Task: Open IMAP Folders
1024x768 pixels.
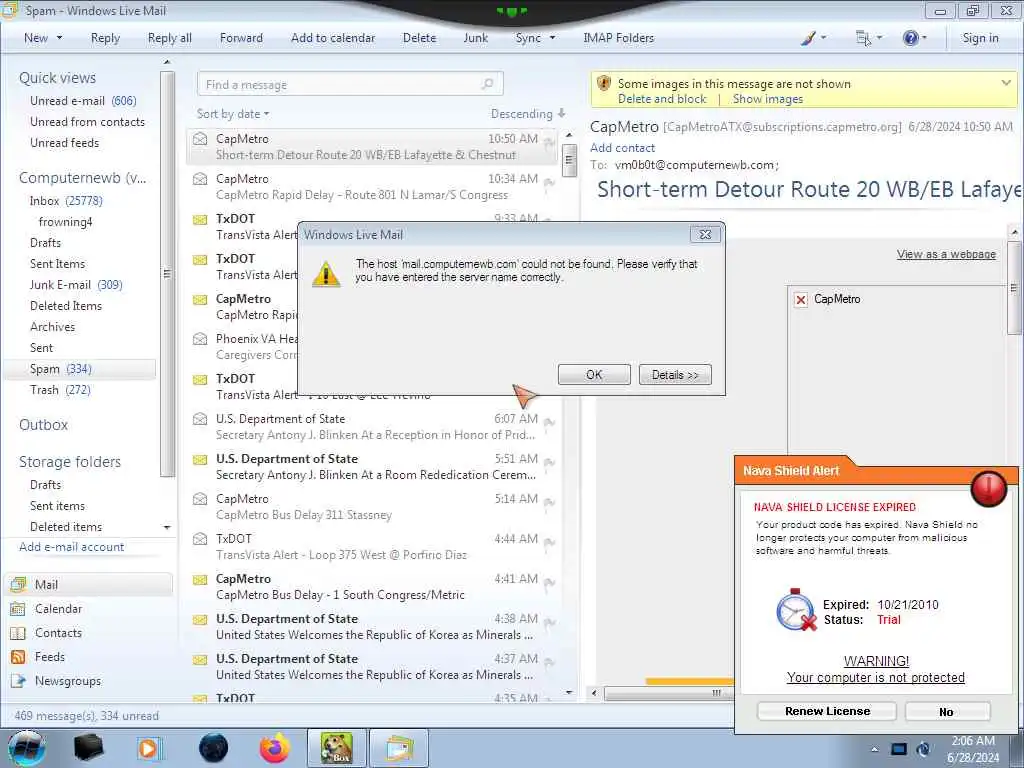Action: [618, 38]
